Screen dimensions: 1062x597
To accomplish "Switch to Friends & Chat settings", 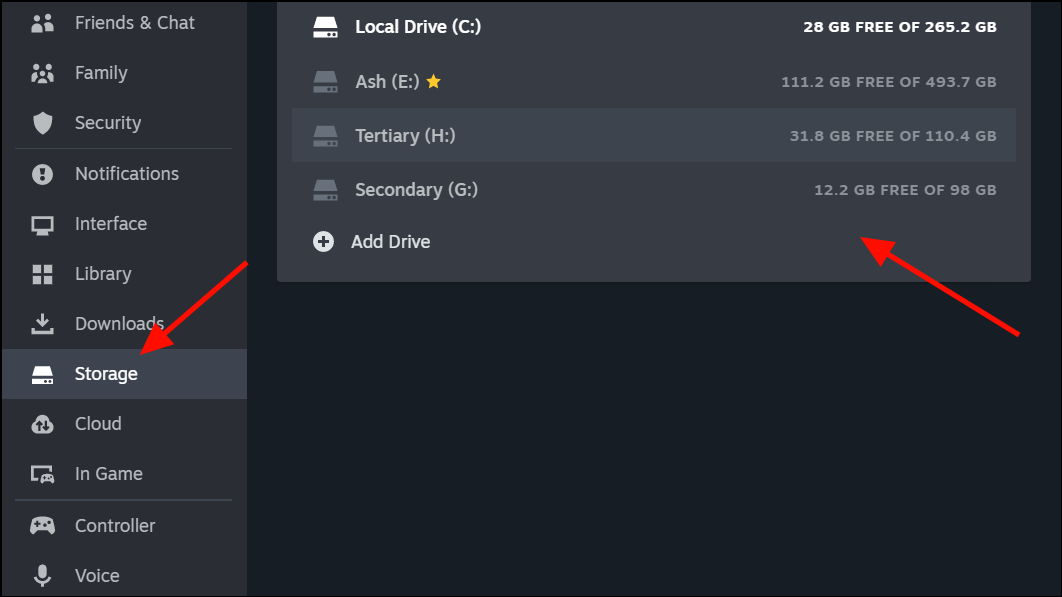I will (133, 22).
